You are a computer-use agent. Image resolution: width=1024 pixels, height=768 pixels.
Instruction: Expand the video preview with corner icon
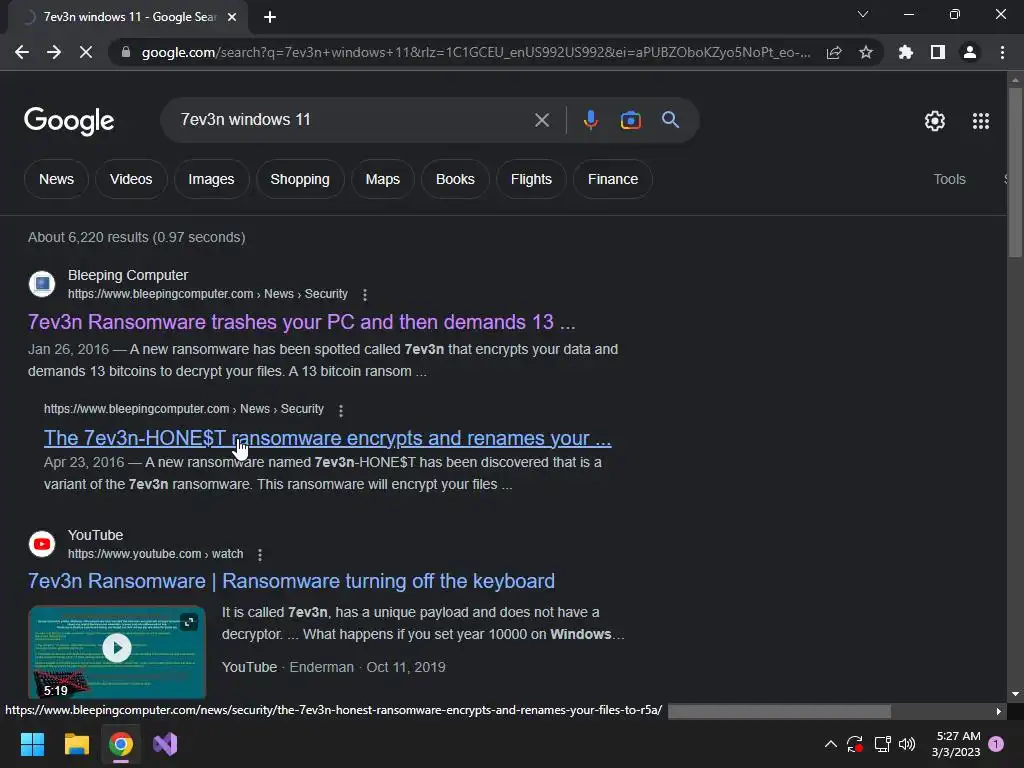(x=189, y=622)
